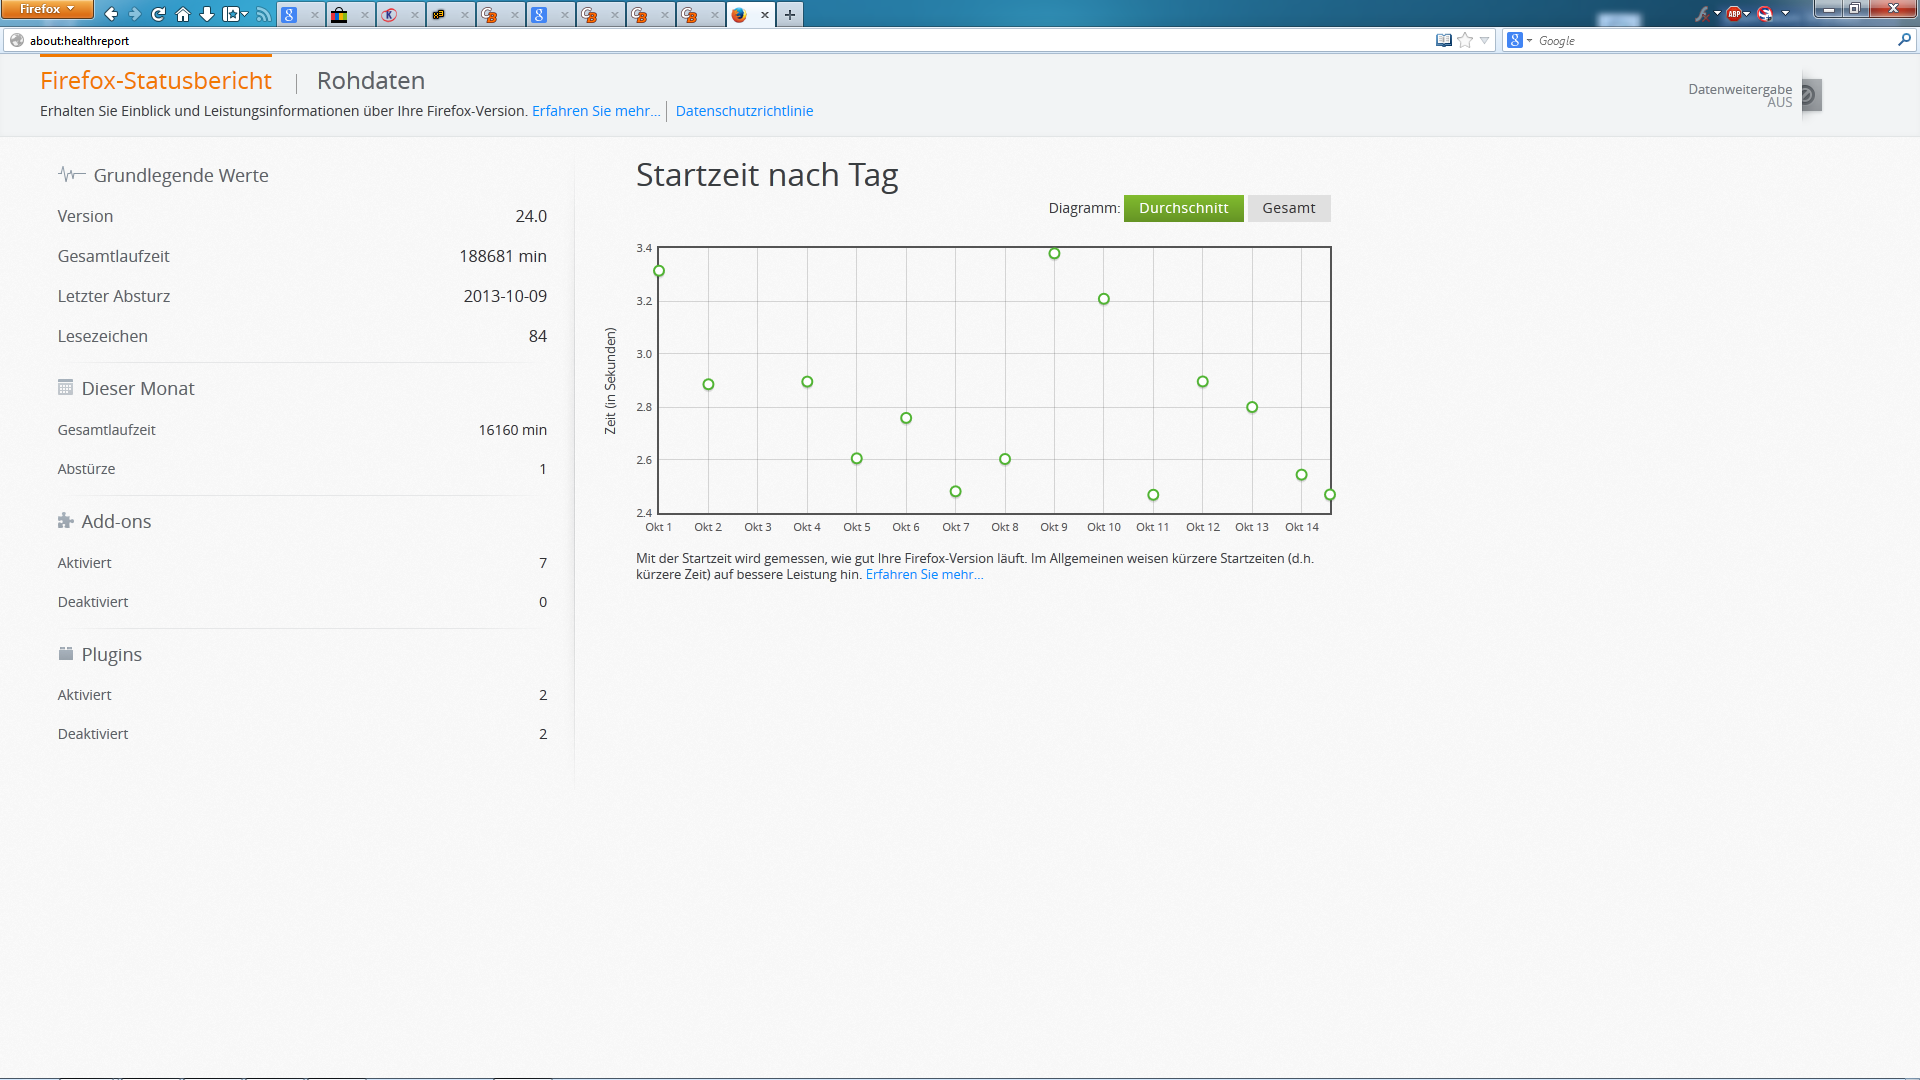Bookmark page with star icon

[1465, 40]
